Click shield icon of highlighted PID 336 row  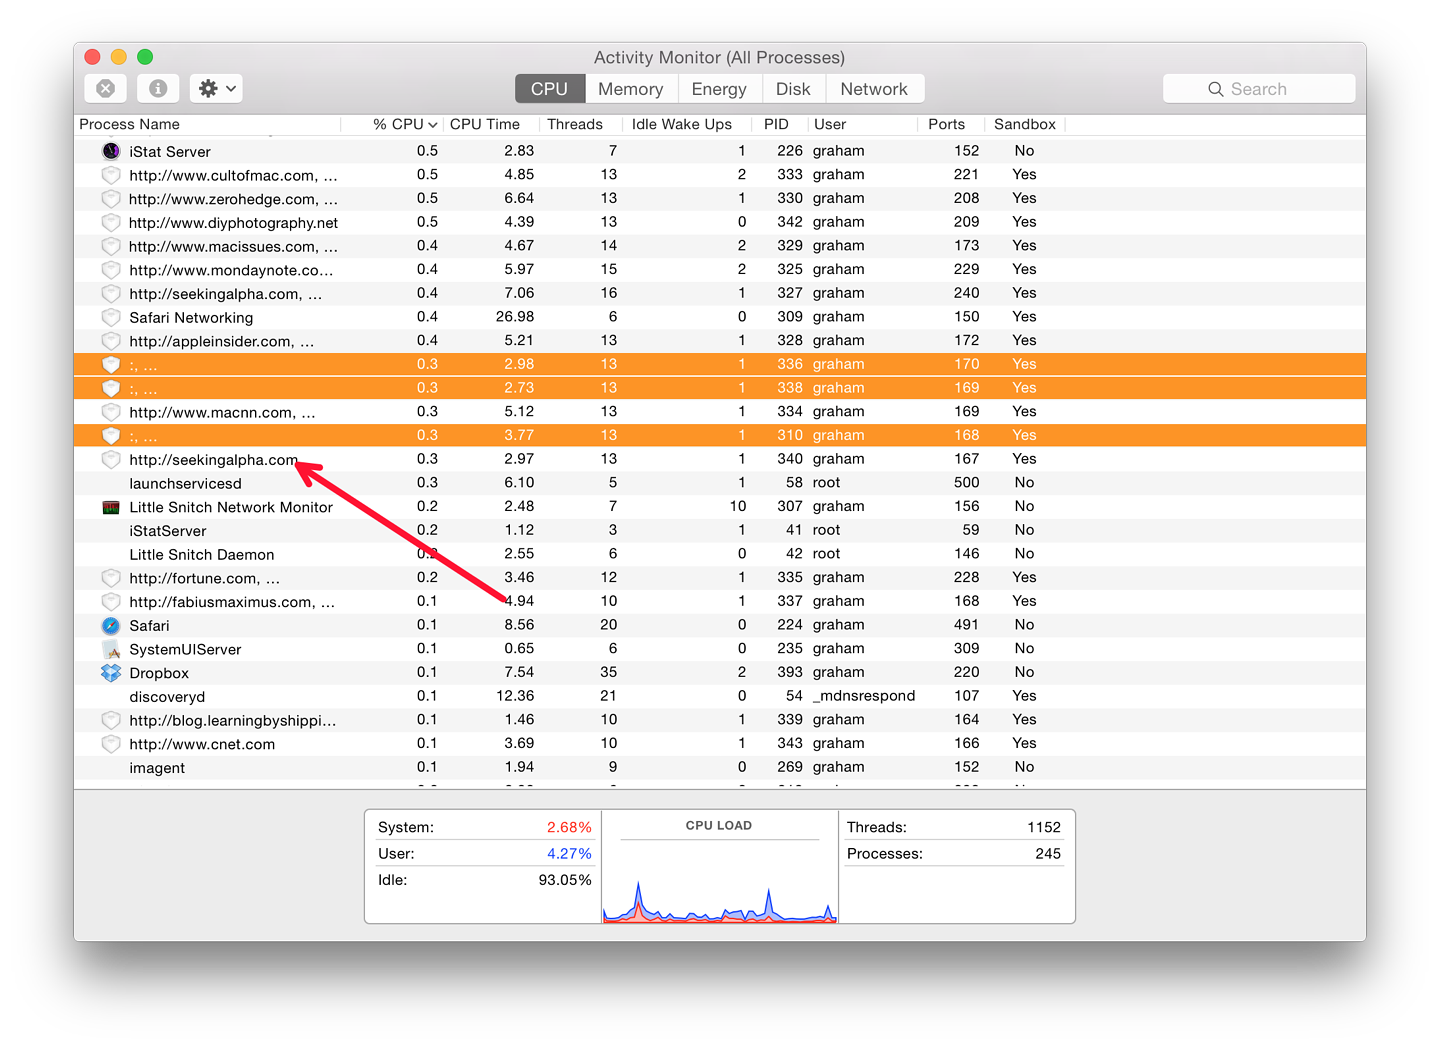[x=111, y=365]
